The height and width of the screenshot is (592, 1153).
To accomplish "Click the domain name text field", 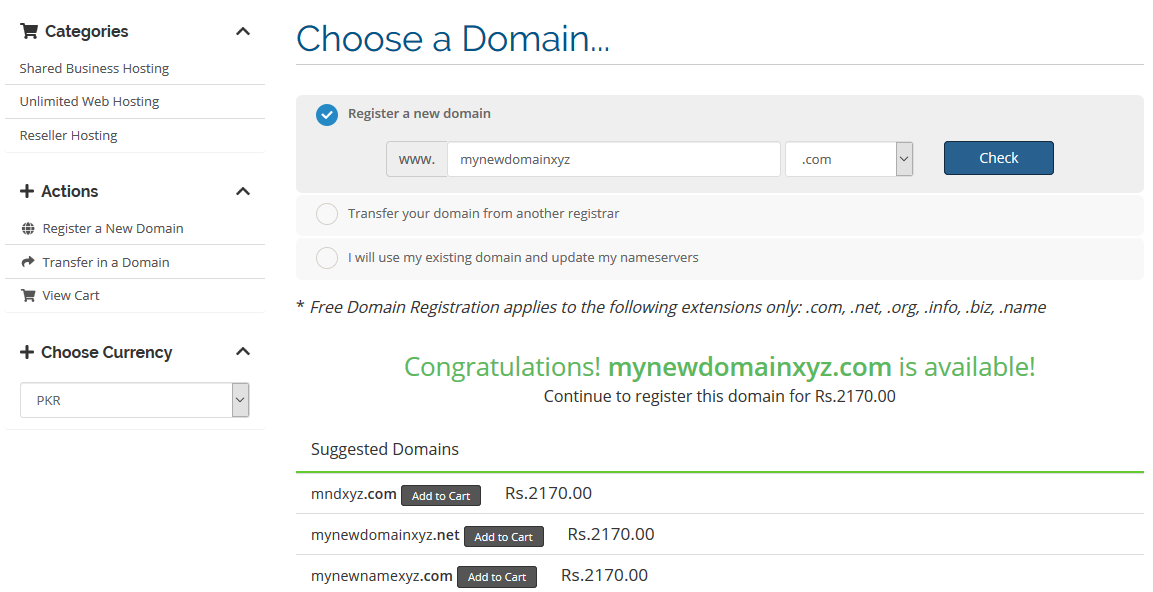I will coord(614,159).
